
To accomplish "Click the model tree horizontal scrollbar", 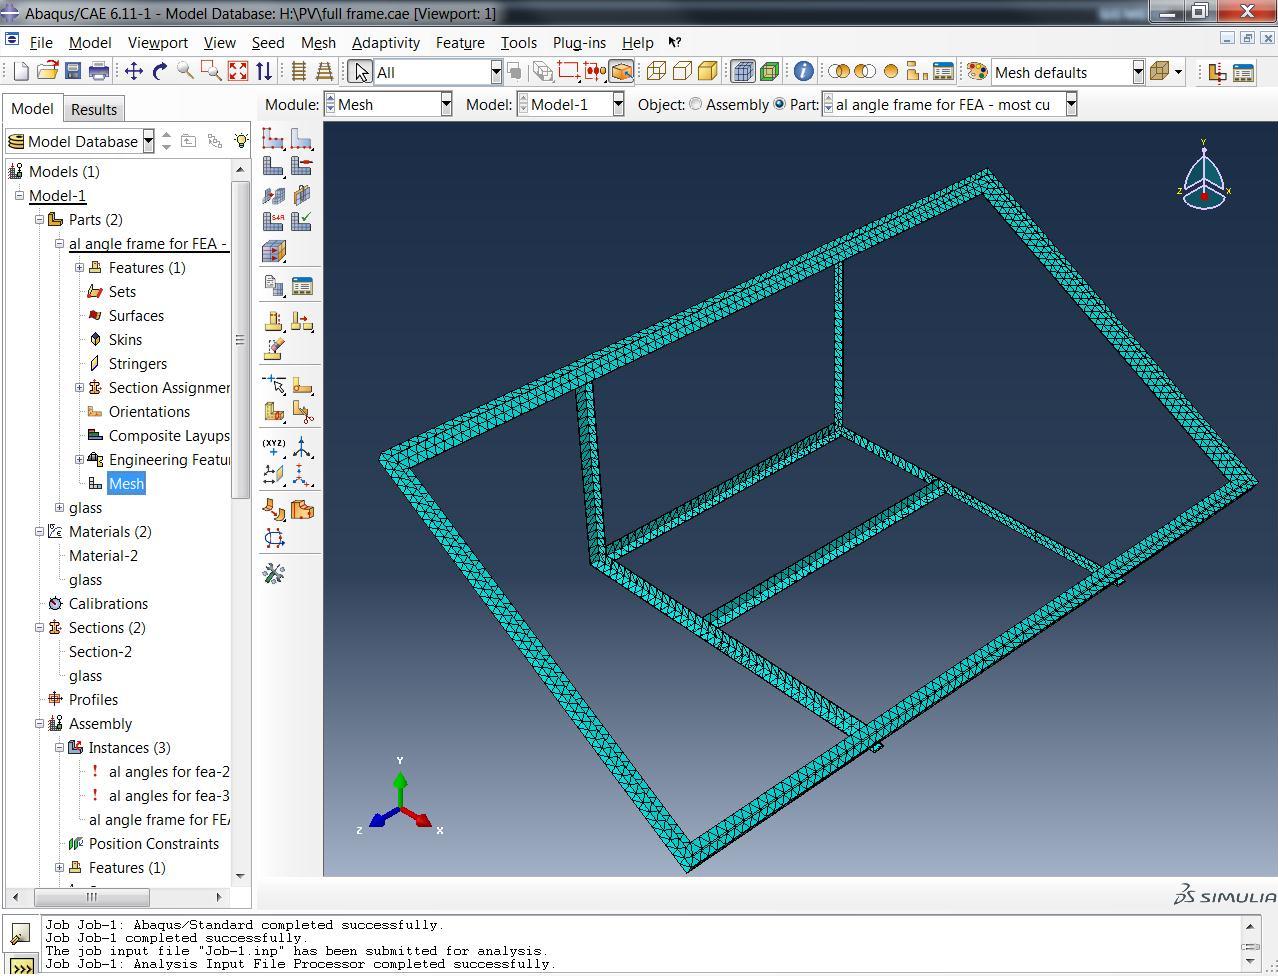I will coord(92,897).
